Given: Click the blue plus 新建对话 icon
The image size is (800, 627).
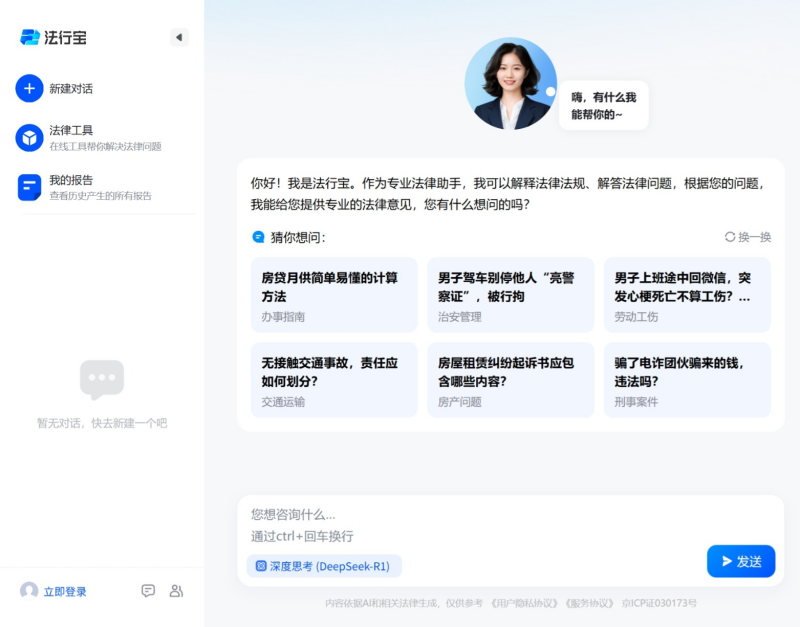Looking at the screenshot, I should [29, 88].
